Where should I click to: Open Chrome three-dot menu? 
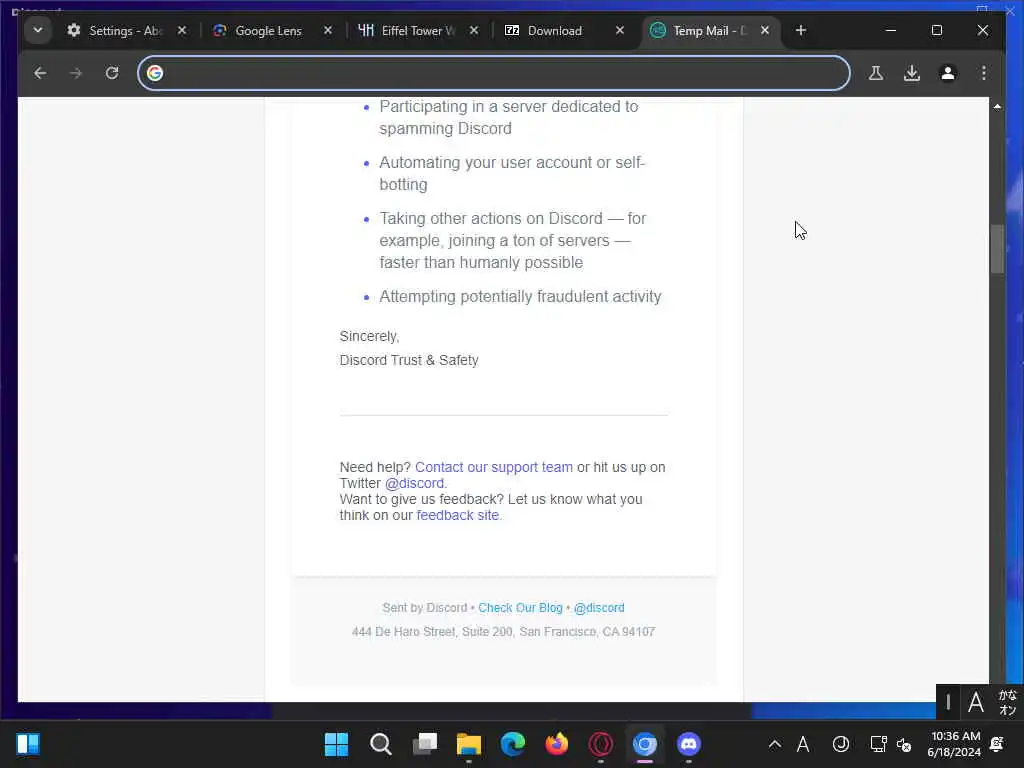click(x=984, y=73)
